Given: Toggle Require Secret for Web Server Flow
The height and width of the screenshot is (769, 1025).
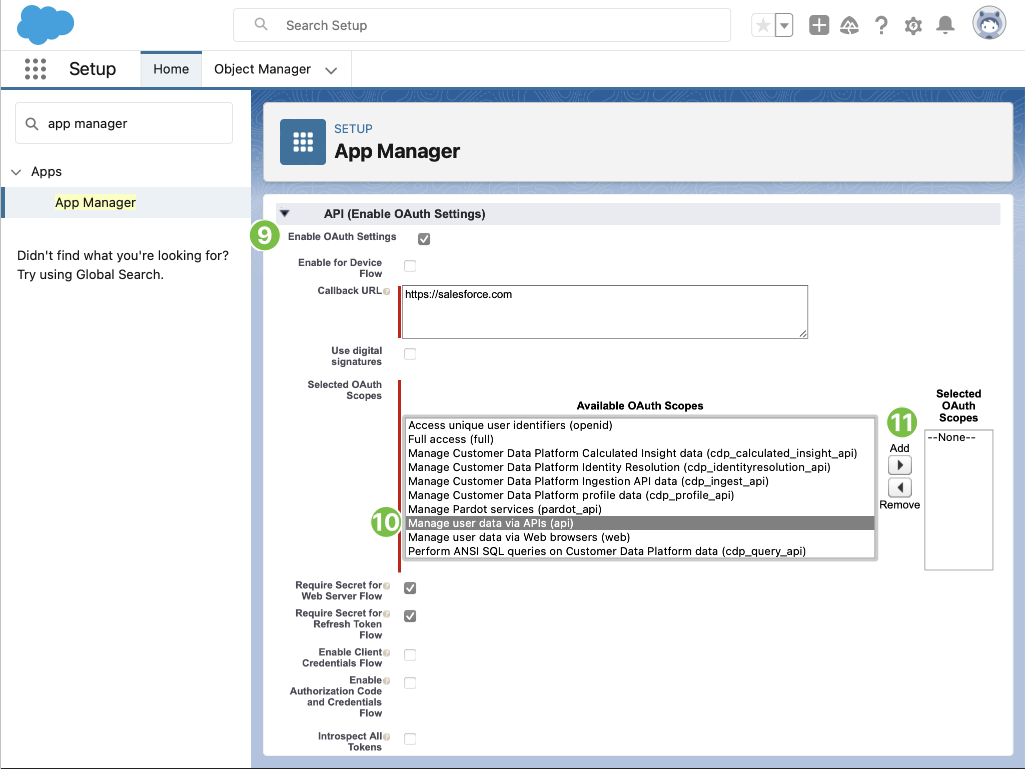Looking at the screenshot, I should (410, 588).
